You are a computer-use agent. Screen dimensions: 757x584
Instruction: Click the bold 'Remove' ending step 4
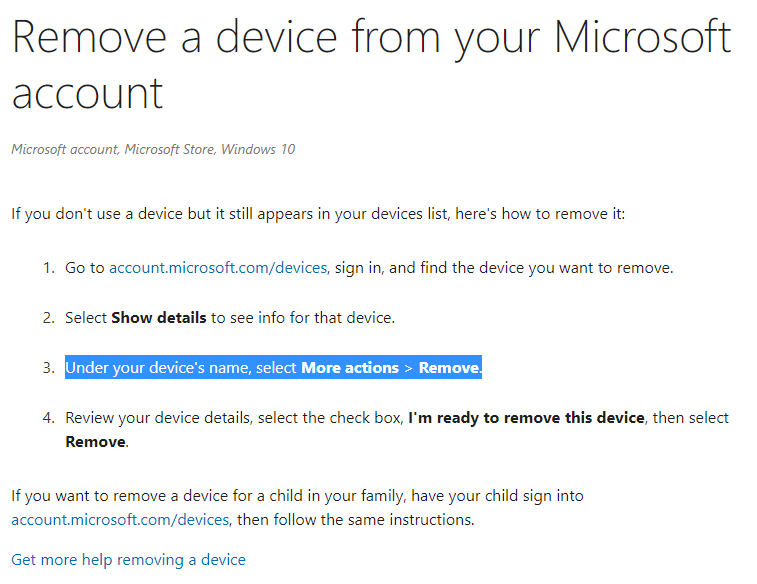96,442
